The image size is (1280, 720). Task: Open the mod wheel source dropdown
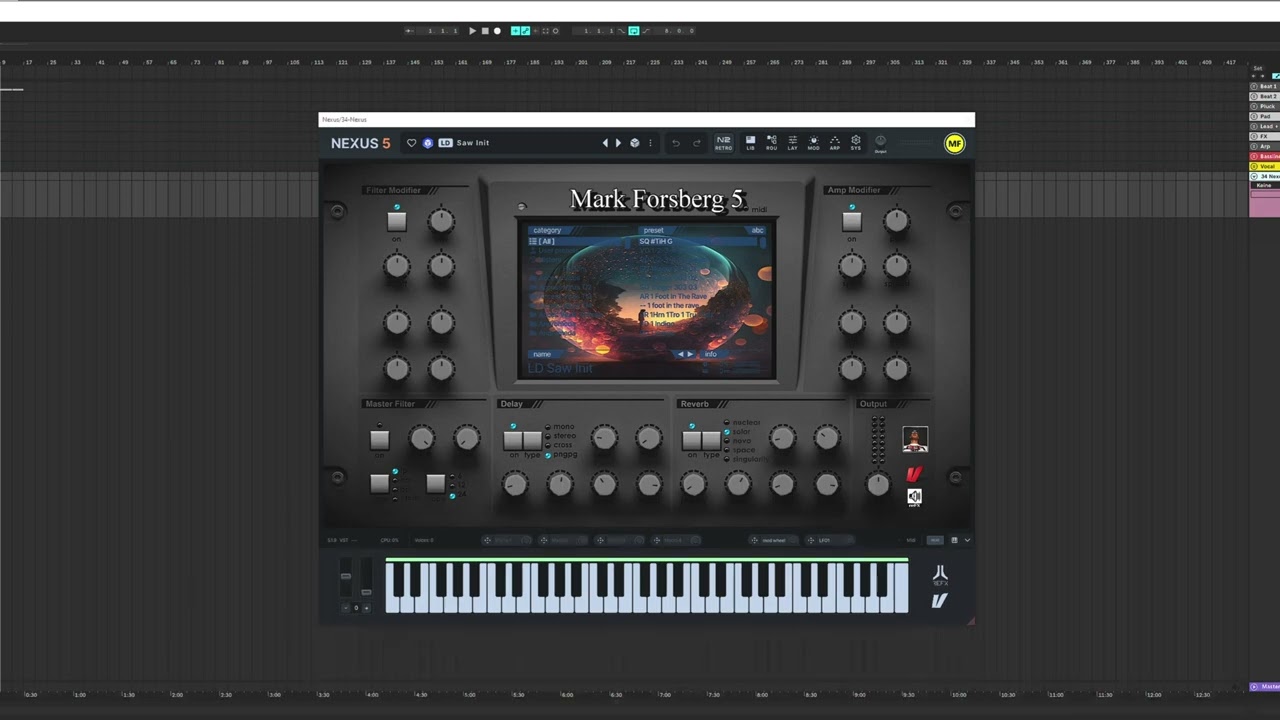pos(774,541)
